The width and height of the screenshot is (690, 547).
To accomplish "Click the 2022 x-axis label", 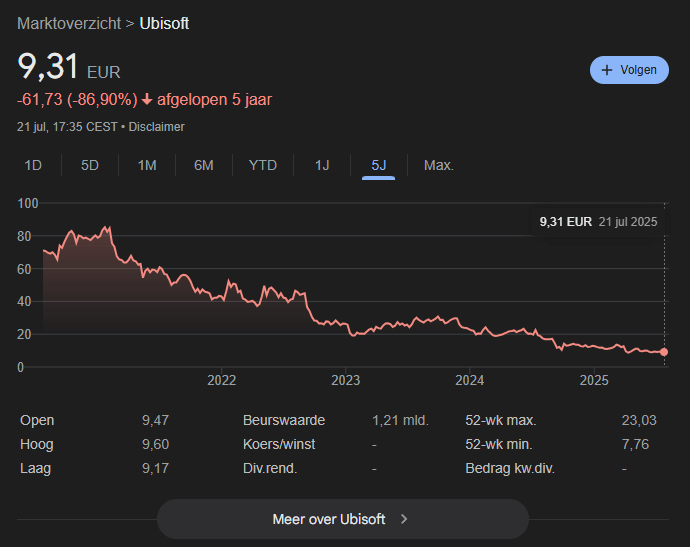I will [x=221, y=380].
